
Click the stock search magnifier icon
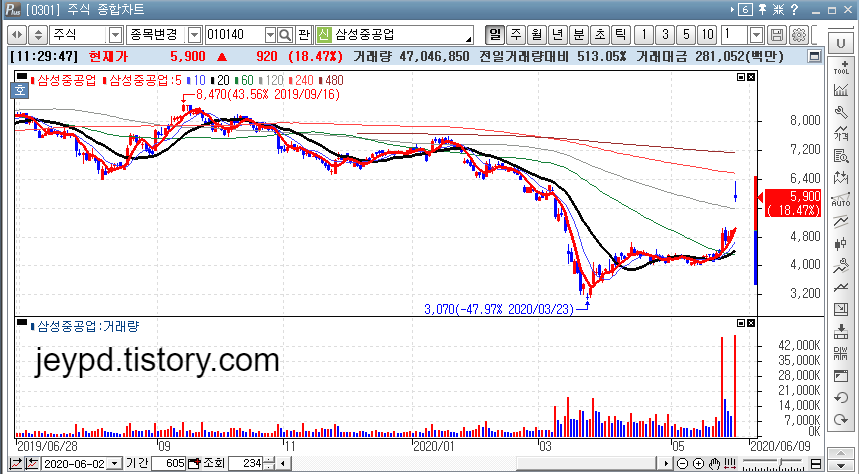coord(285,35)
